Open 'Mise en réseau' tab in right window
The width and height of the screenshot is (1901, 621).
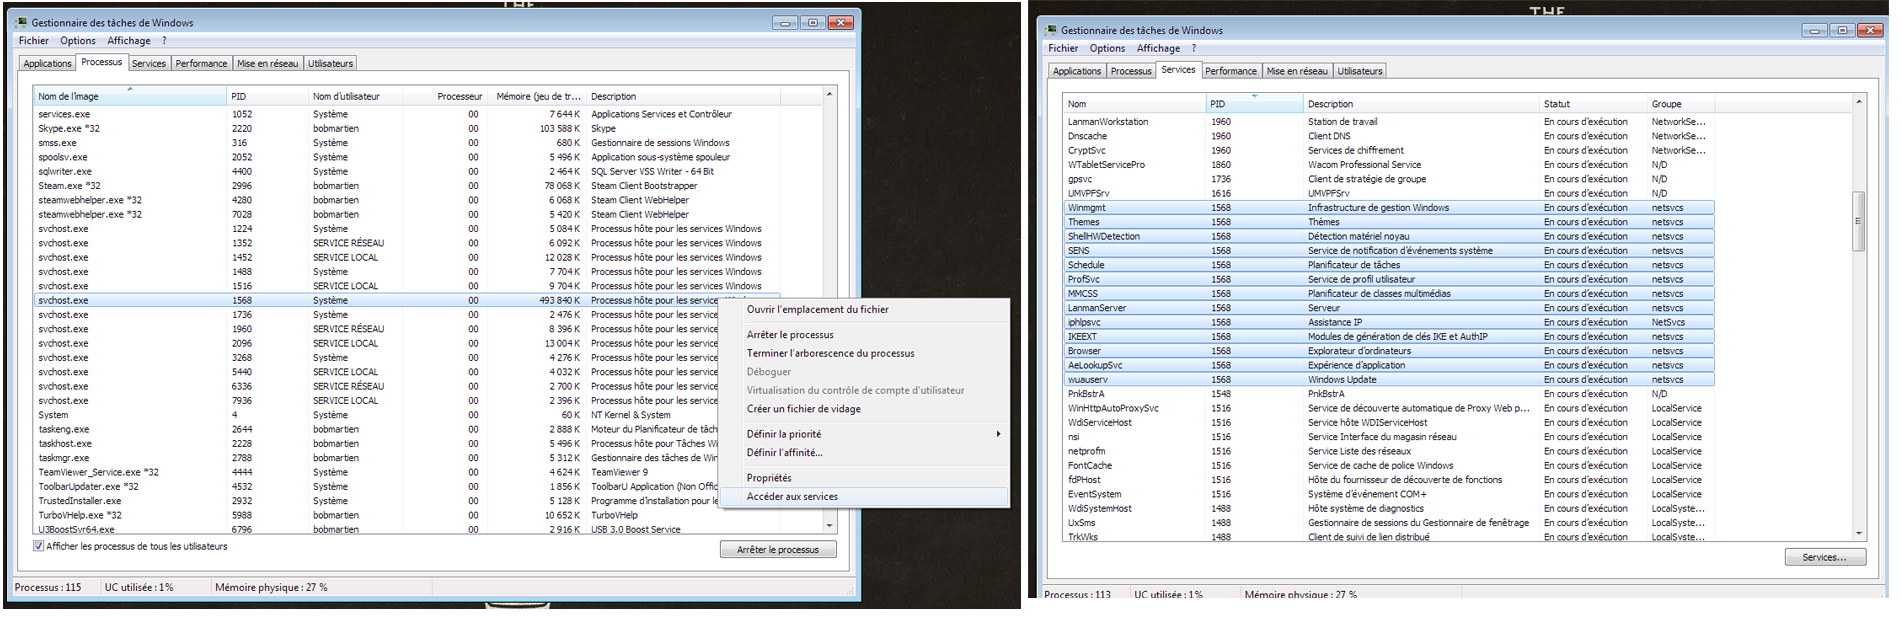1297,71
